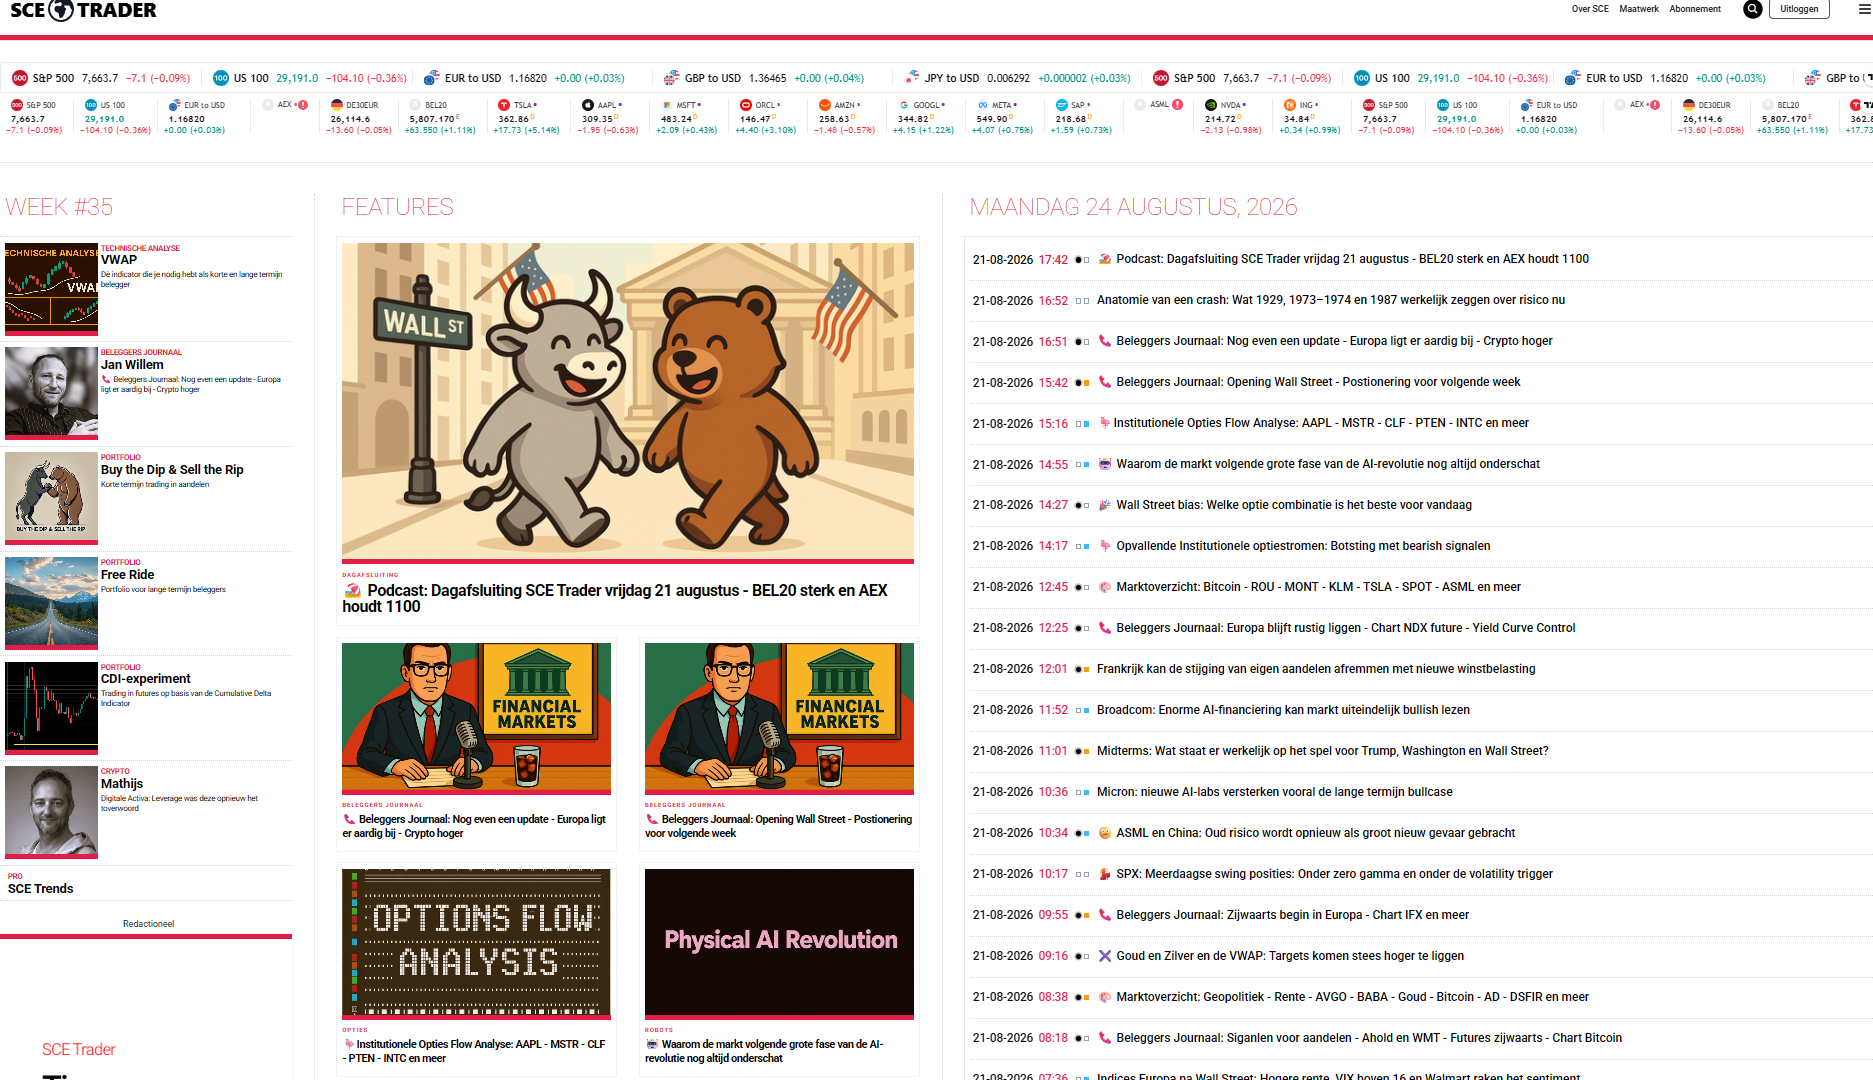Click the icon before 'Marktoverzicht: Geopolitiek'
This screenshot has height=1080, width=1873.
[x=1105, y=997]
